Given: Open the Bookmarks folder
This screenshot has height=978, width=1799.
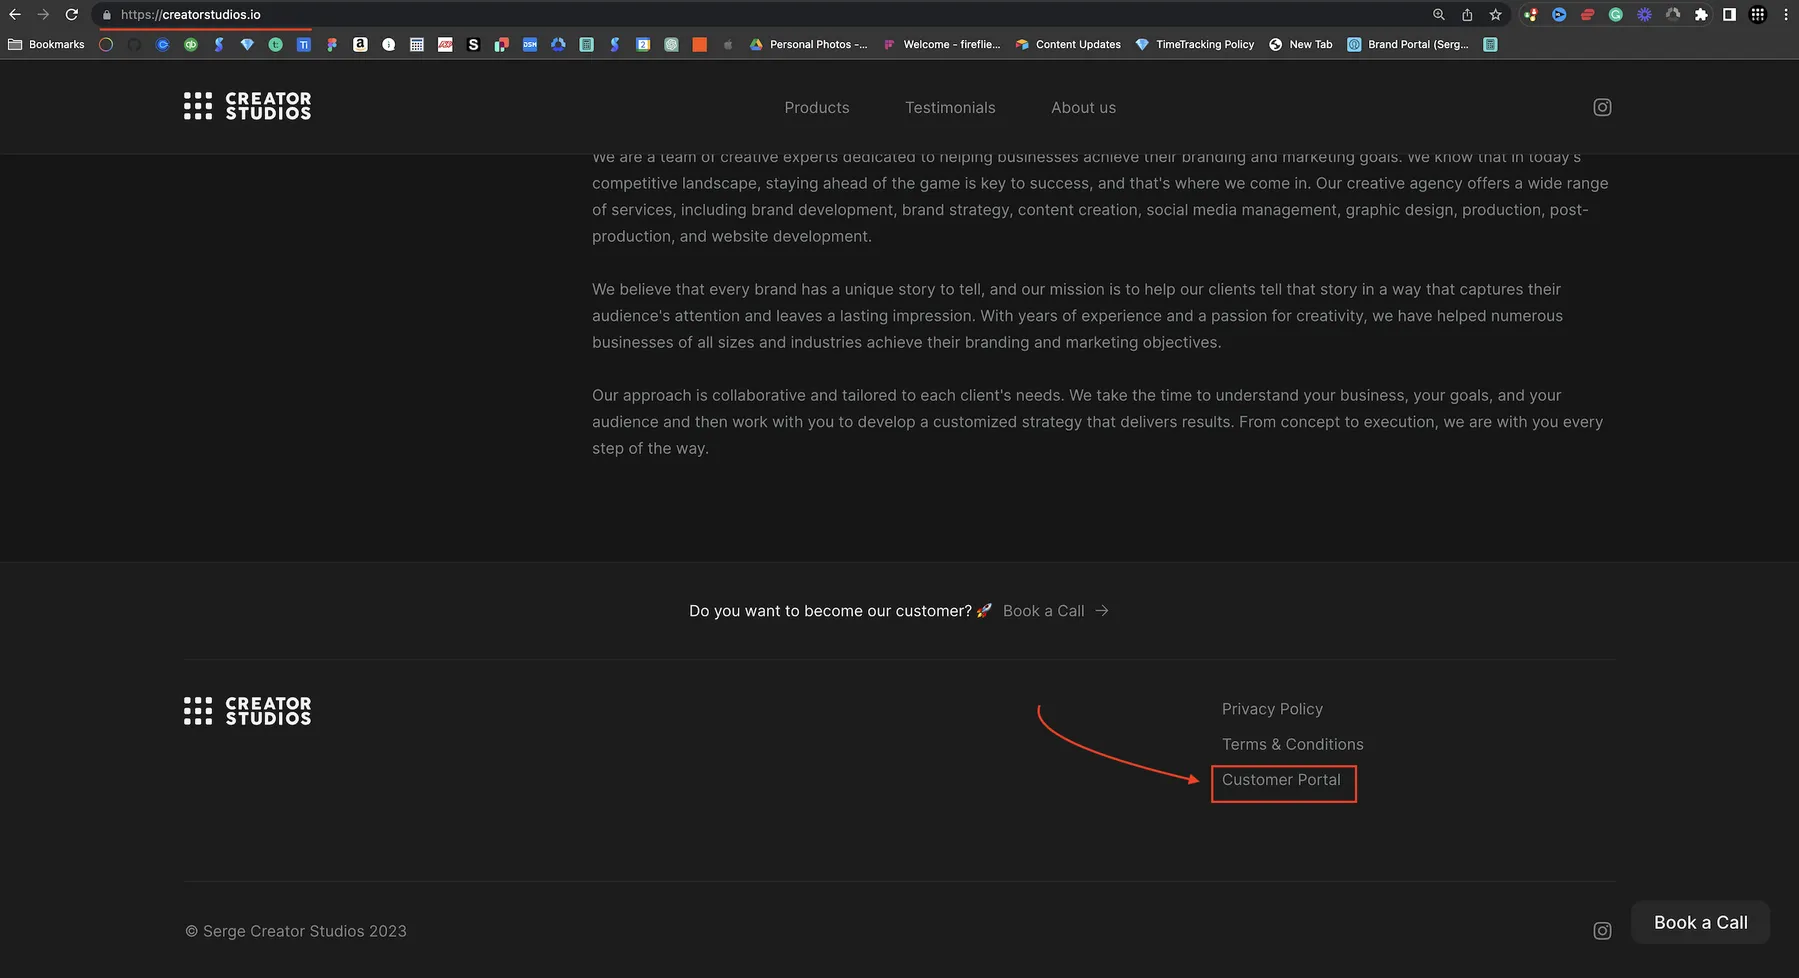Looking at the screenshot, I should coord(46,44).
